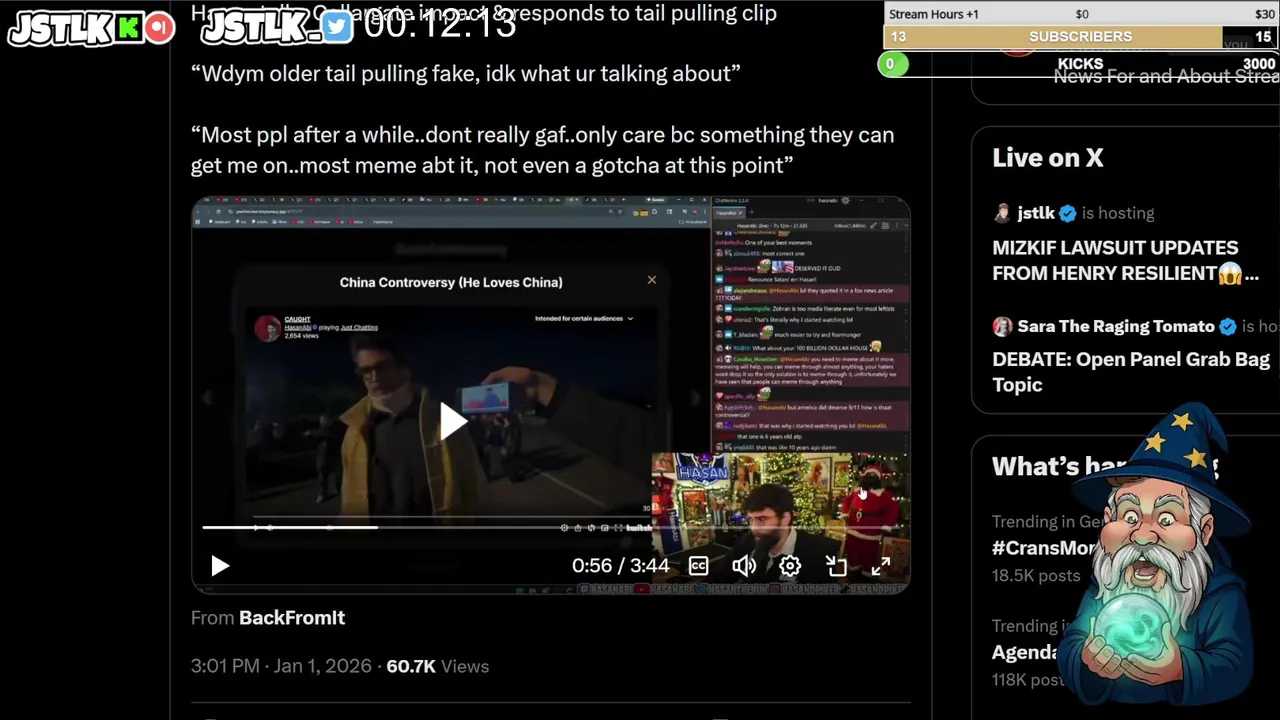Image resolution: width=1280 pixels, height=720 pixels.
Task: Enable picture-in-picture mode icon
Action: pos(836,566)
